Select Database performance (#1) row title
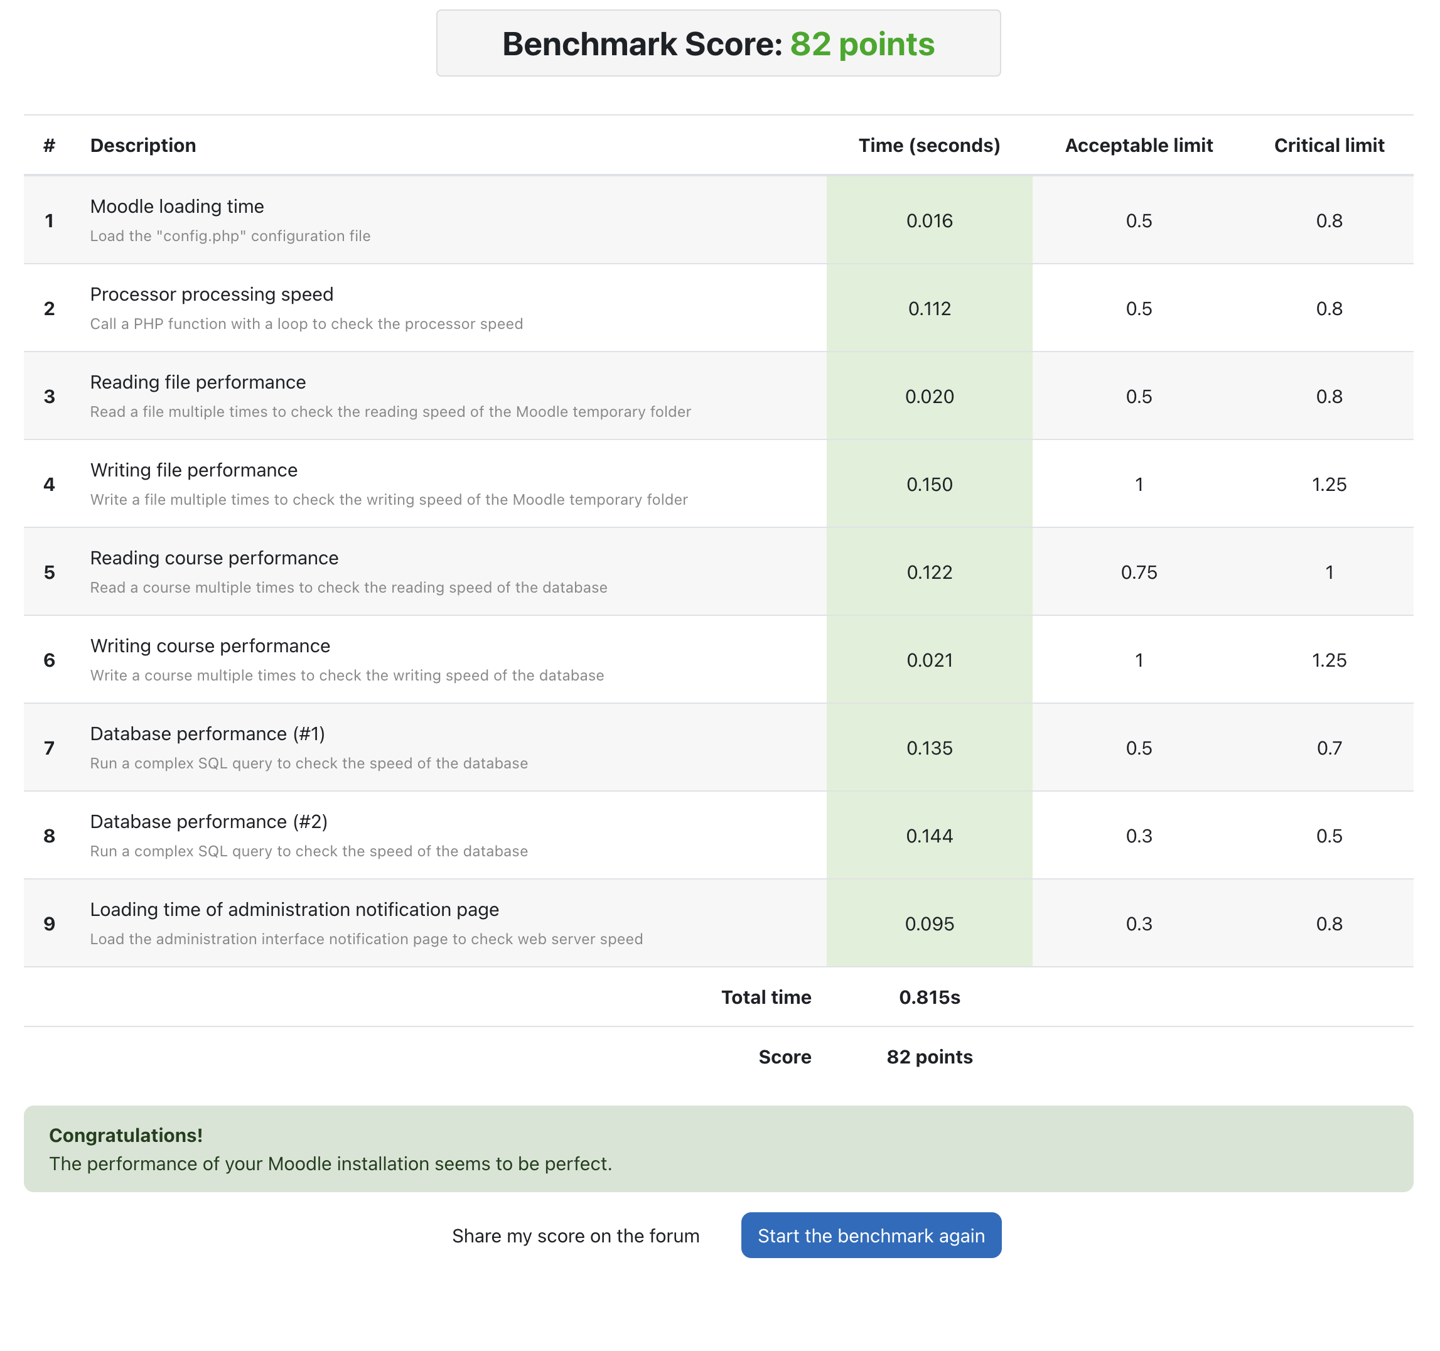This screenshot has width=1440, height=1351. pos(207,733)
